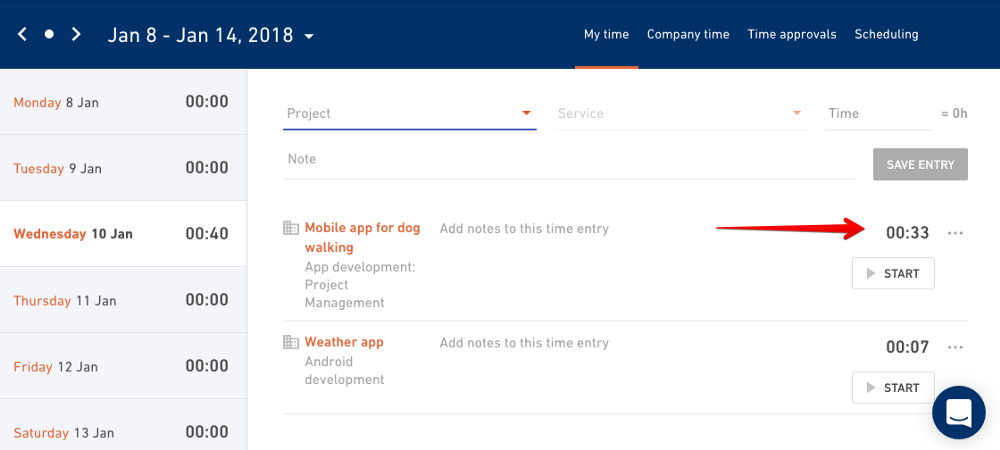Click into the Time input field
This screenshot has height=450, width=1000.
tap(878, 114)
